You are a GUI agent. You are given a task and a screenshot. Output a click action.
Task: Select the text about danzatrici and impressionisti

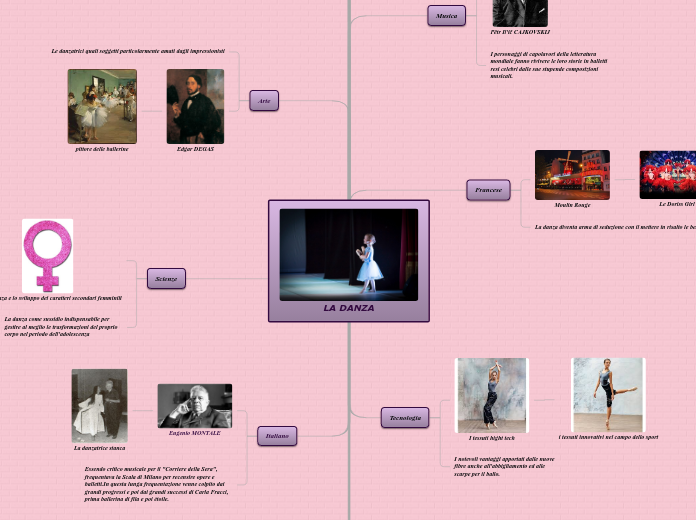(x=138, y=51)
